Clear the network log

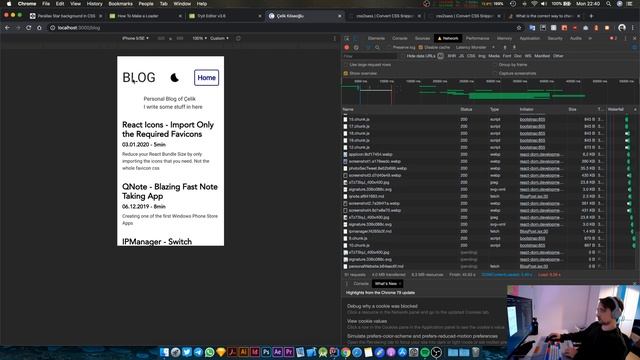[356, 47]
